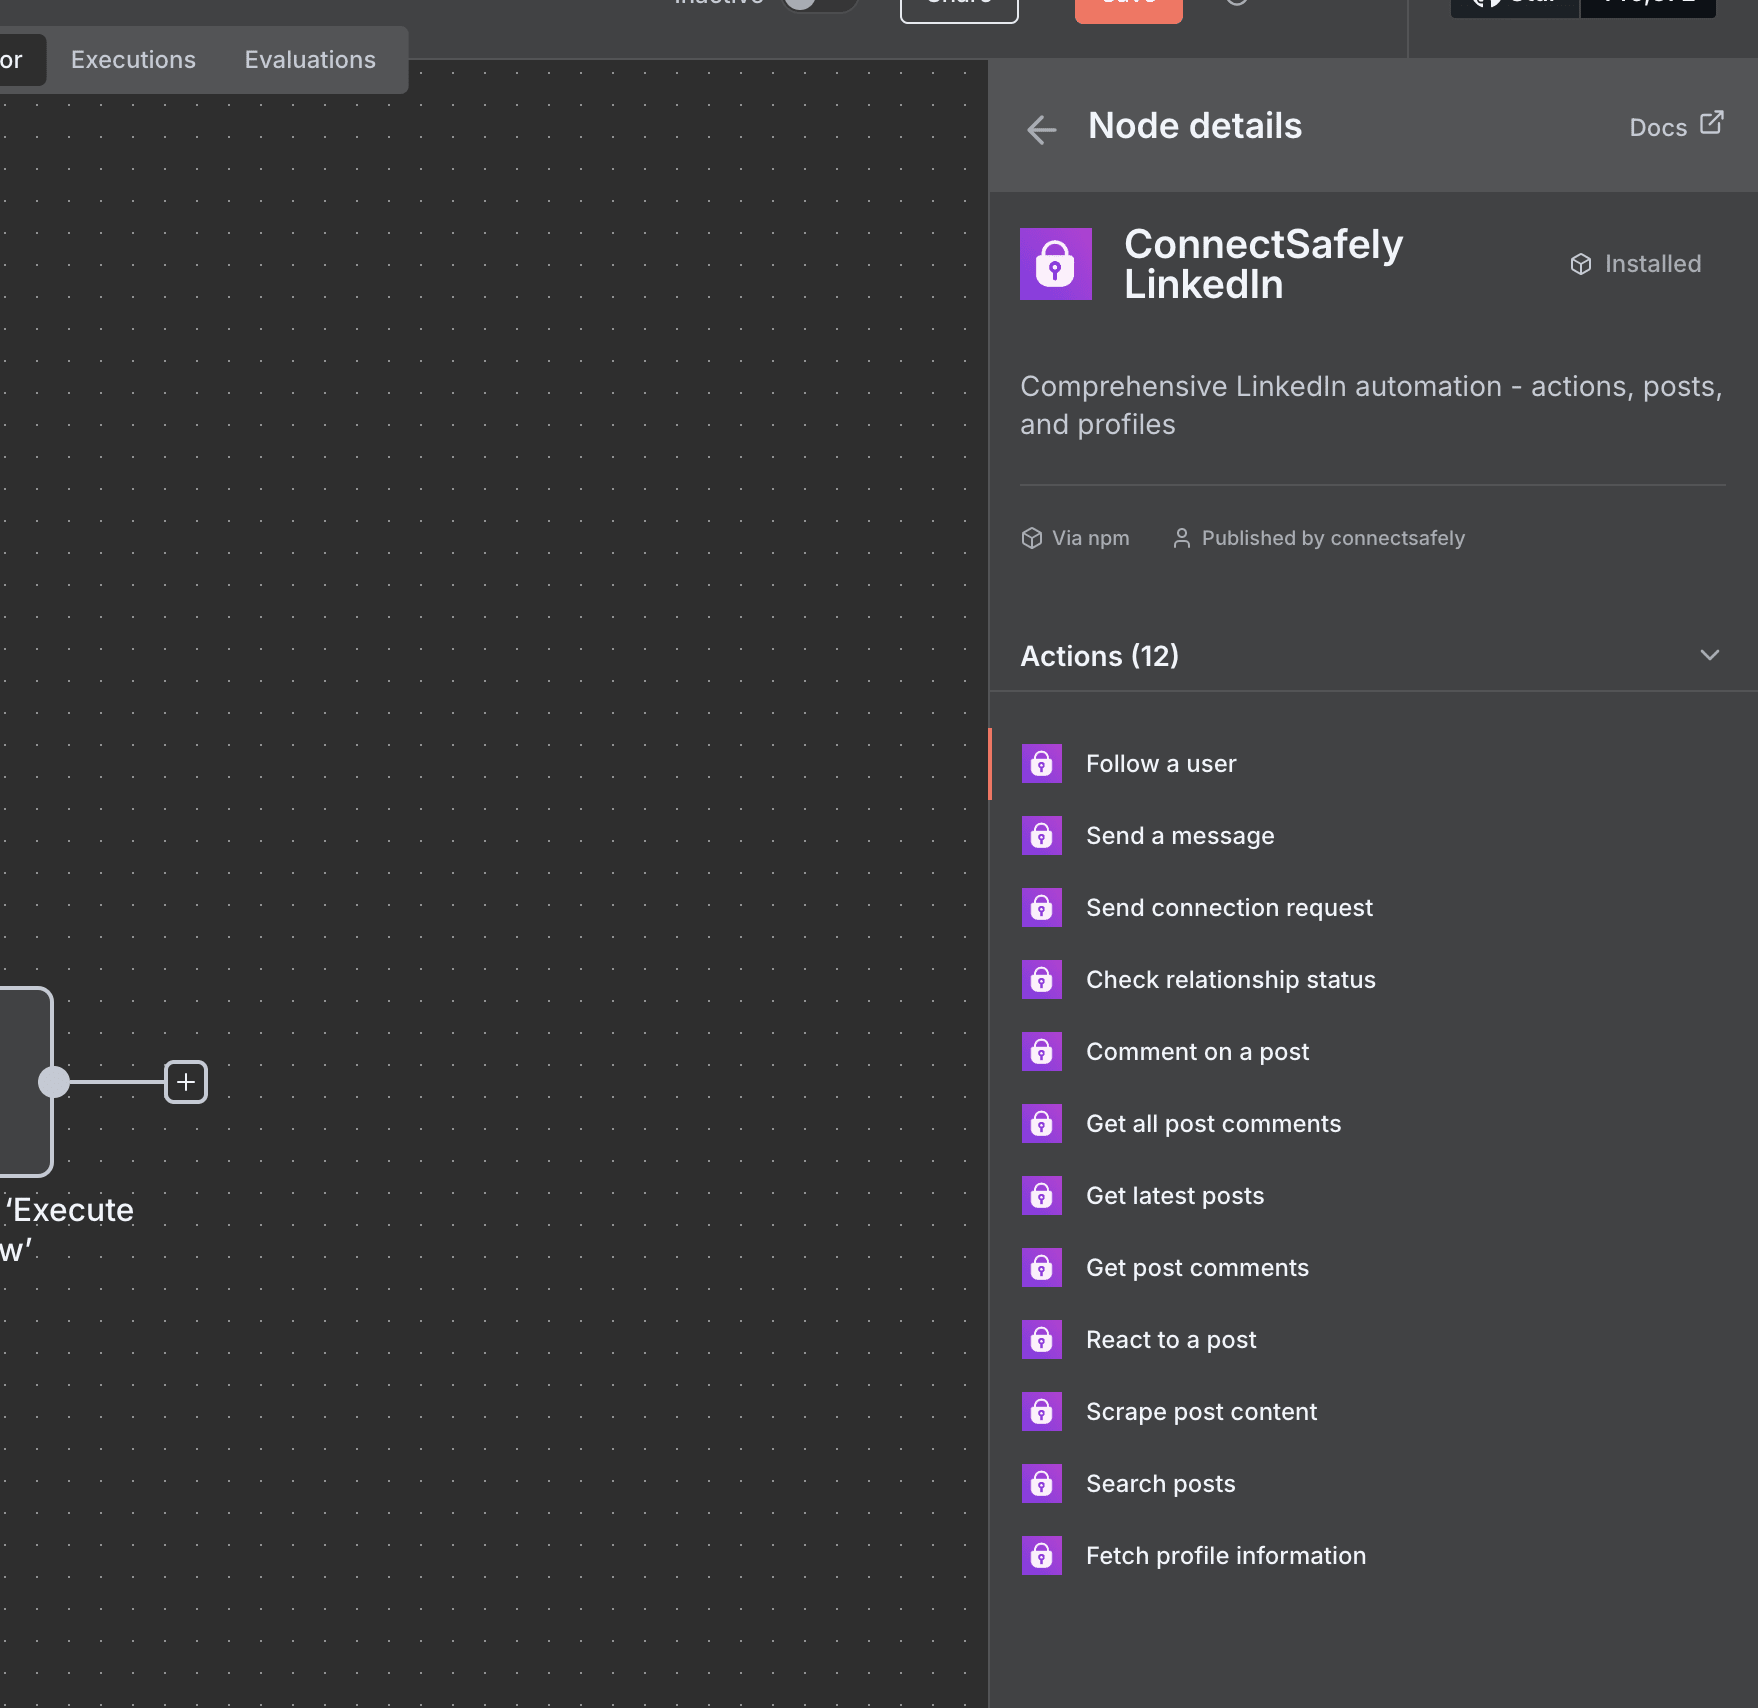
Task: Select the Follow a user action
Action: pyautogui.click(x=1160, y=763)
